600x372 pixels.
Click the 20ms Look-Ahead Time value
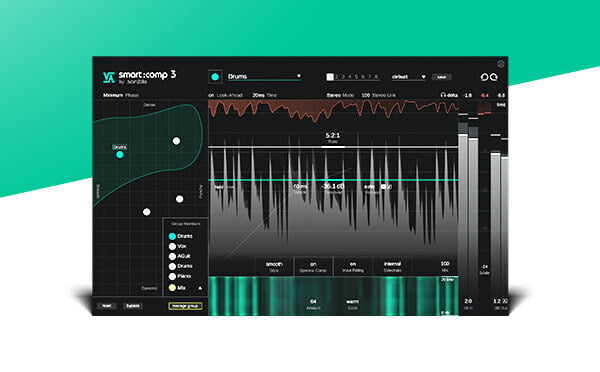258,95
